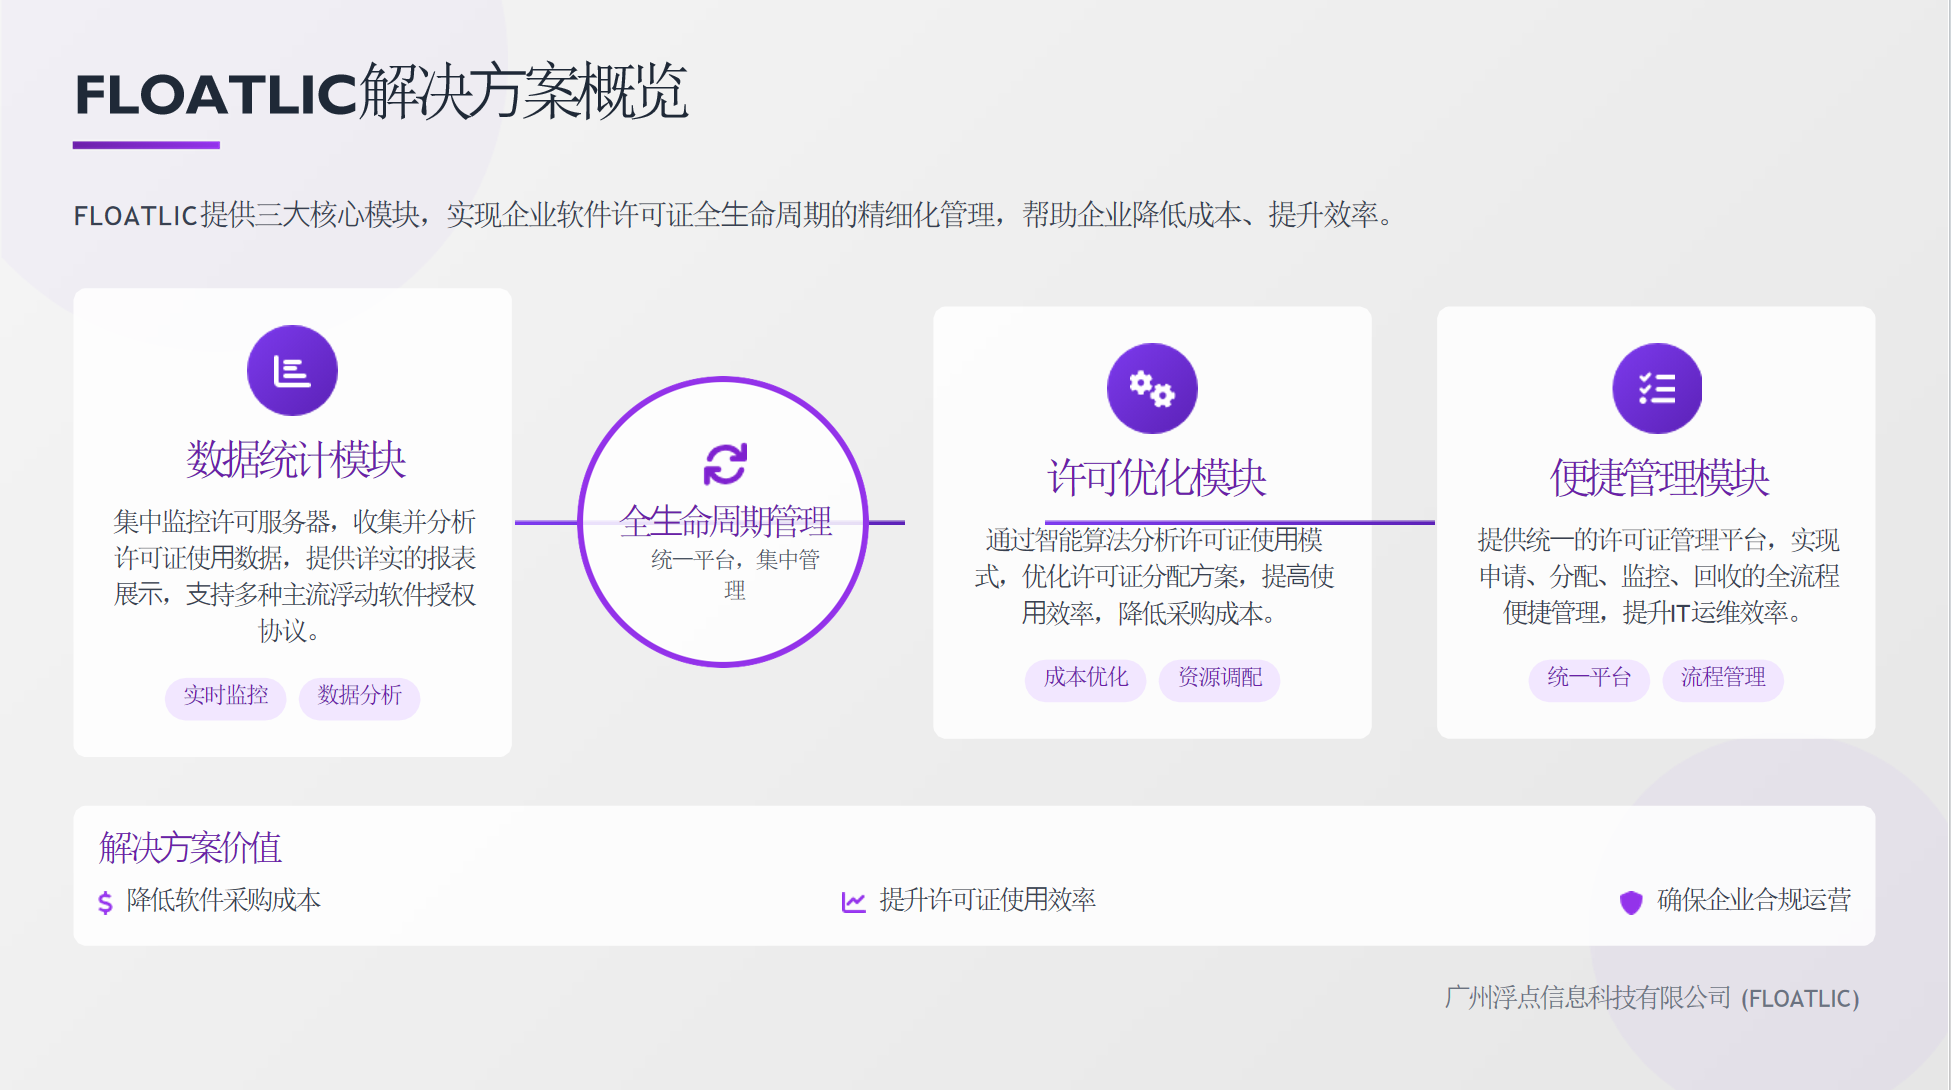Click the 全生命周期管理 circle title

[x=725, y=521]
